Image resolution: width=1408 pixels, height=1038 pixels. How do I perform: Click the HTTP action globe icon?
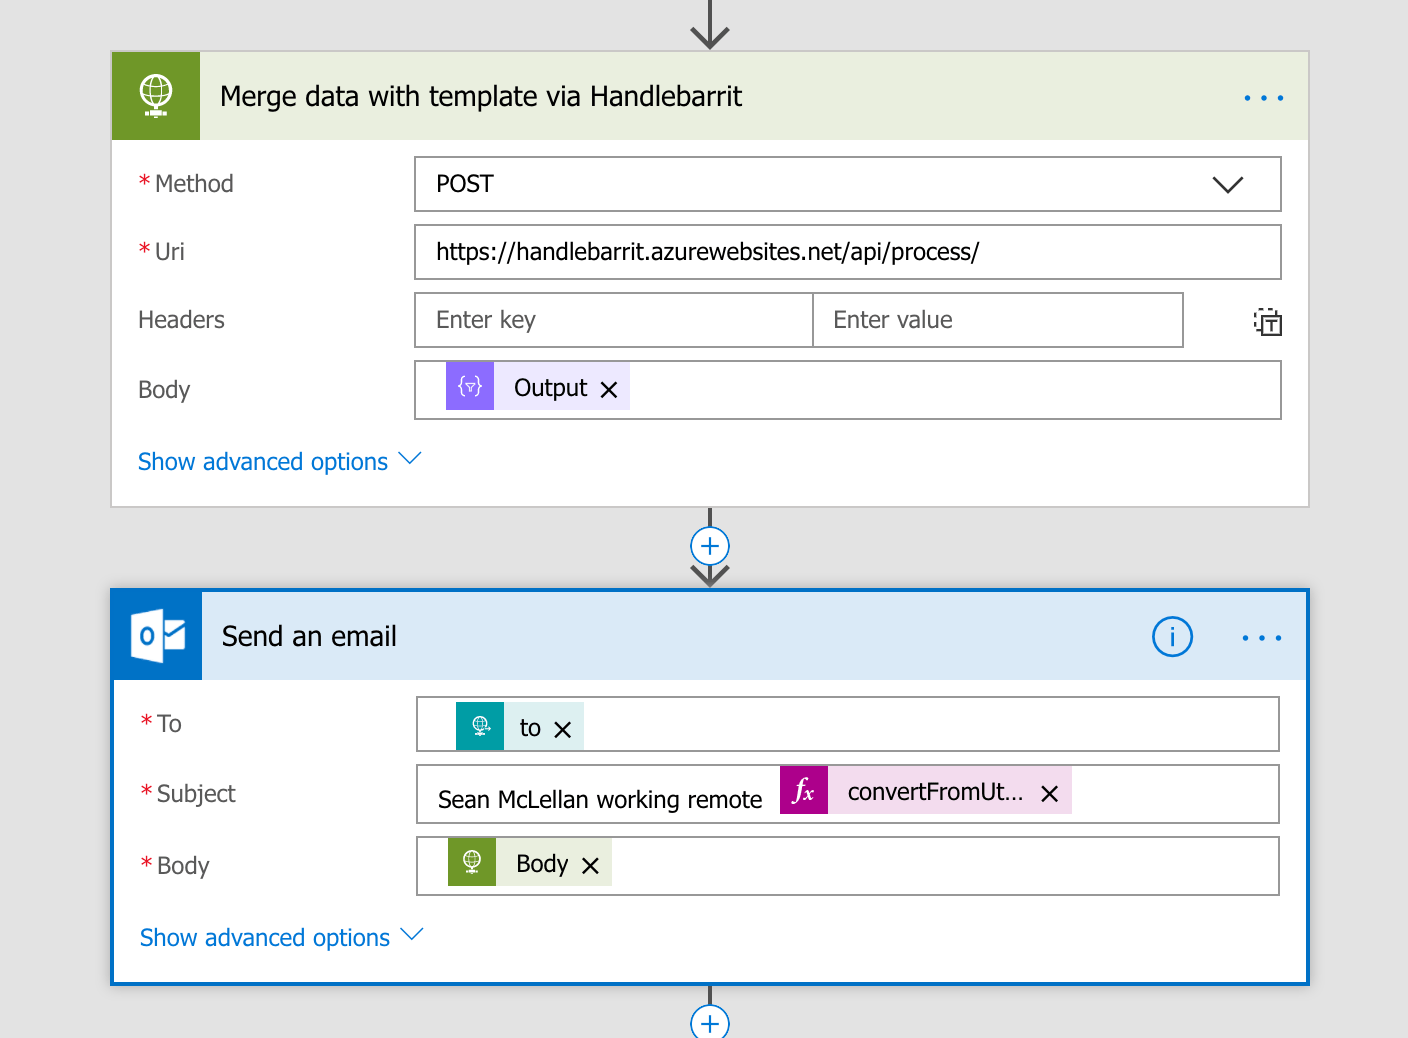pos(156,95)
